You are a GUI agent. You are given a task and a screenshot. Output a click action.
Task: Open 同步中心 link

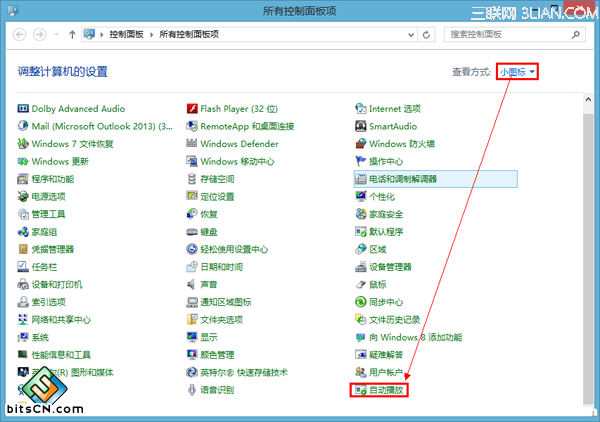pyautogui.click(x=386, y=302)
